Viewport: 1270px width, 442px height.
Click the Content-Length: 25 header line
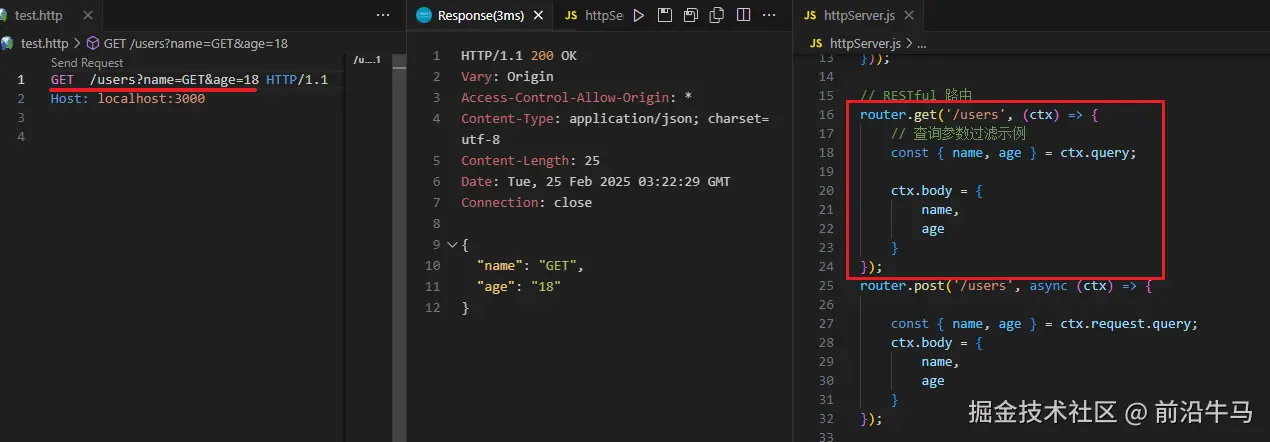pos(530,160)
